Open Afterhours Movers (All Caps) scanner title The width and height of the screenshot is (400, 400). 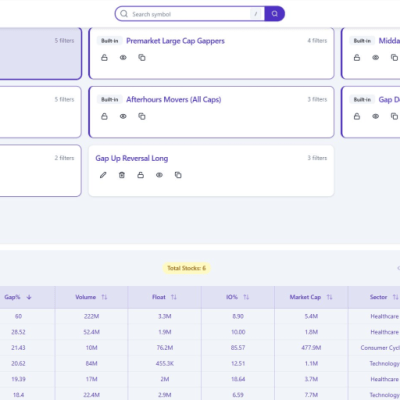(174, 99)
